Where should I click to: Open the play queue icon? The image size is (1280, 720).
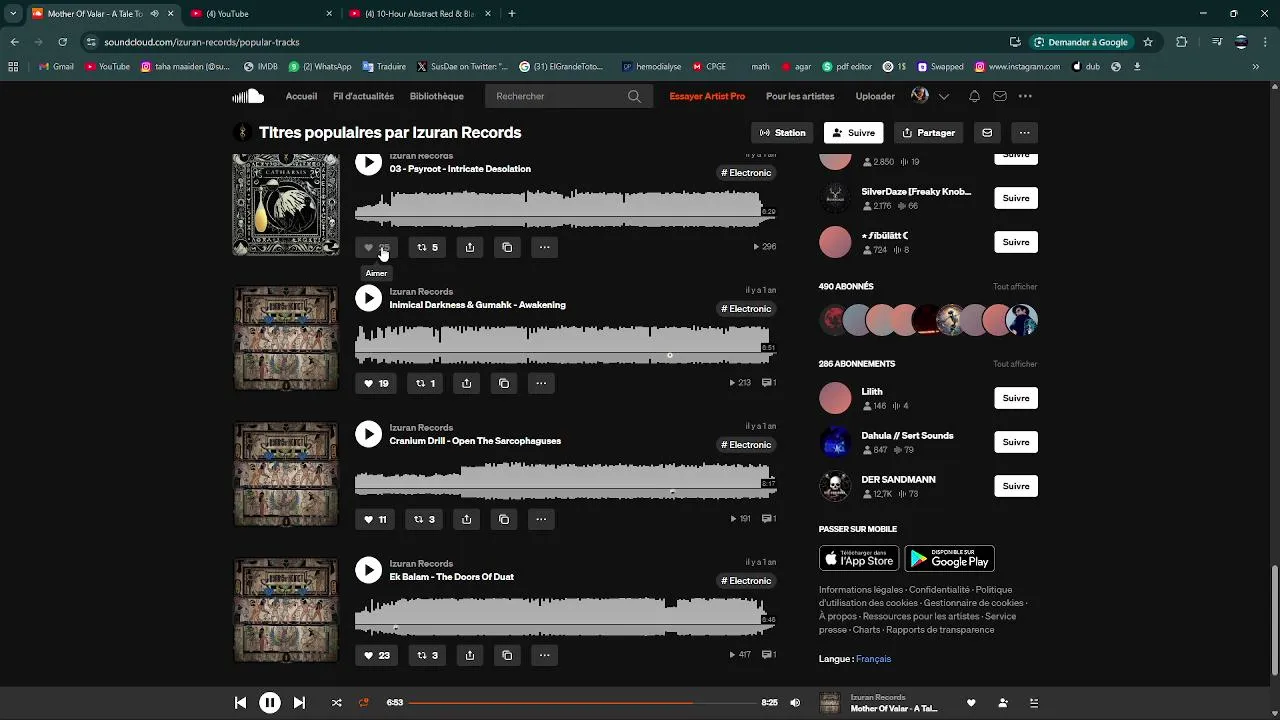(1034, 703)
